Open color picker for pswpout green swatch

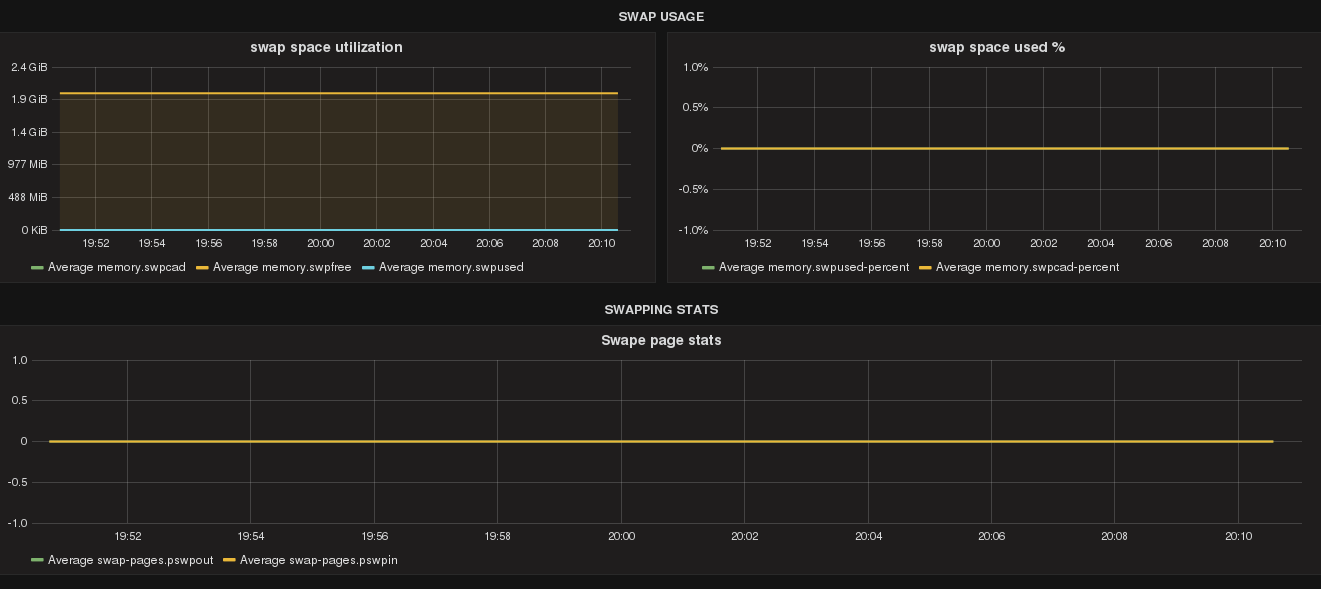point(38,561)
